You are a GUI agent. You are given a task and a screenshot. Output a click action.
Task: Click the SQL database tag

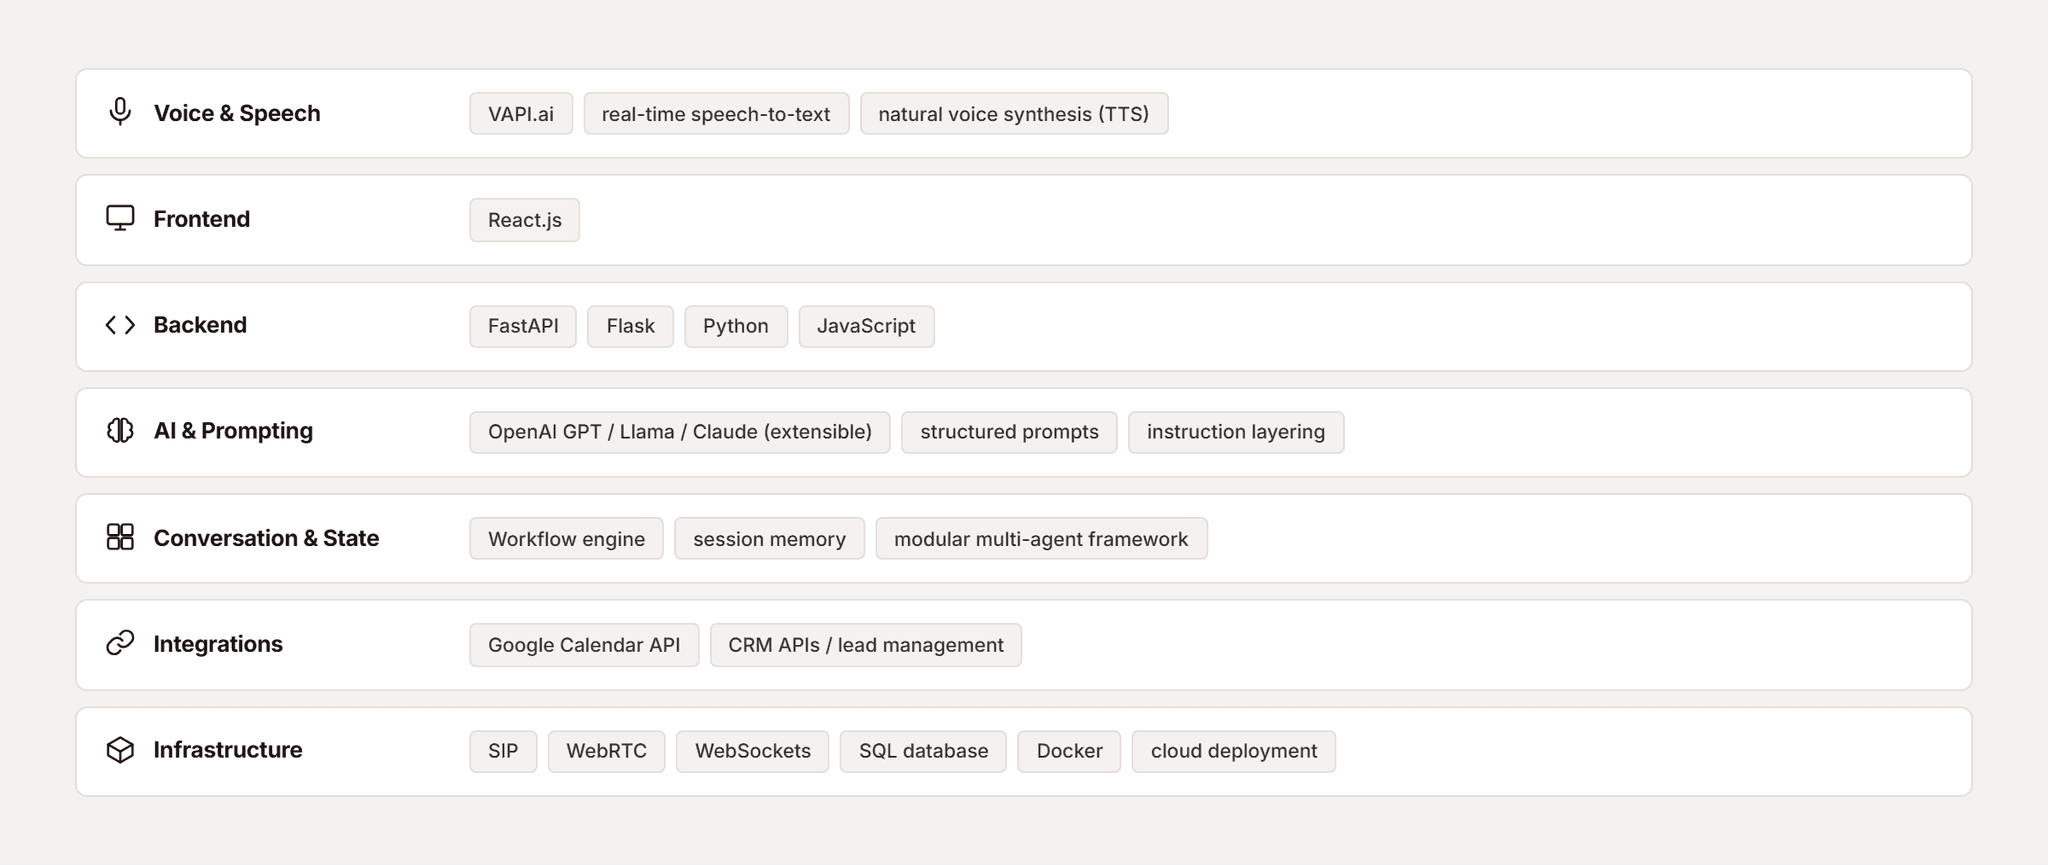923,751
